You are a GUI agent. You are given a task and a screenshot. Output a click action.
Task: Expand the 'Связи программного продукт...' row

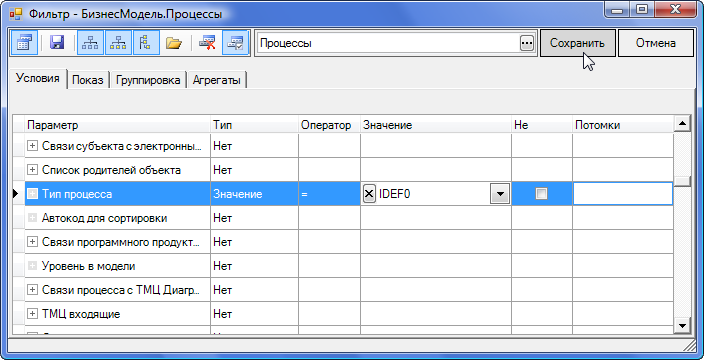[x=32, y=242]
